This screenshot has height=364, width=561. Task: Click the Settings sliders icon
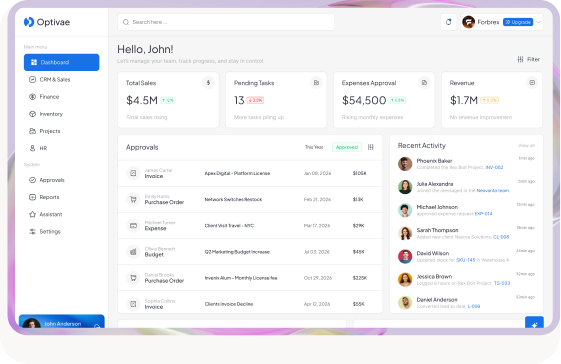(x=32, y=232)
